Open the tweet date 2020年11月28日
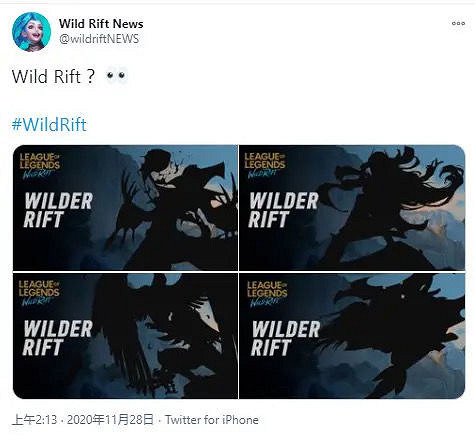The image size is (475, 437). pyautogui.click(x=110, y=420)
